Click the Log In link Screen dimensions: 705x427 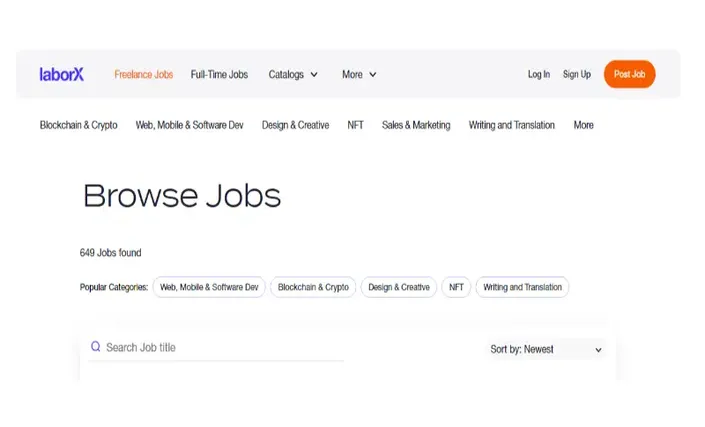(539, 74)
